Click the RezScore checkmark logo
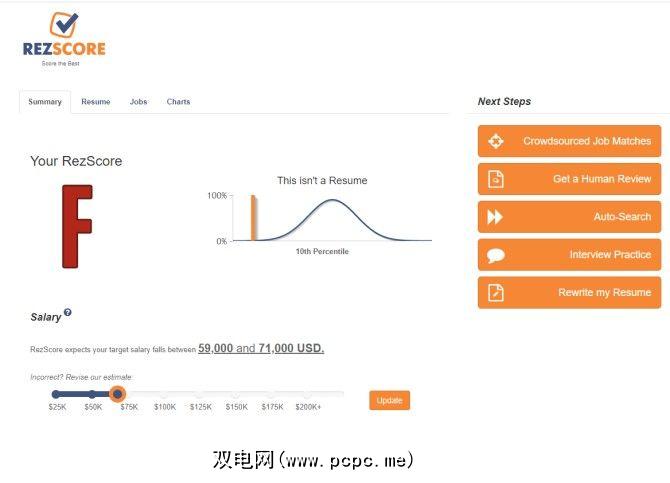 click(64, 24)
